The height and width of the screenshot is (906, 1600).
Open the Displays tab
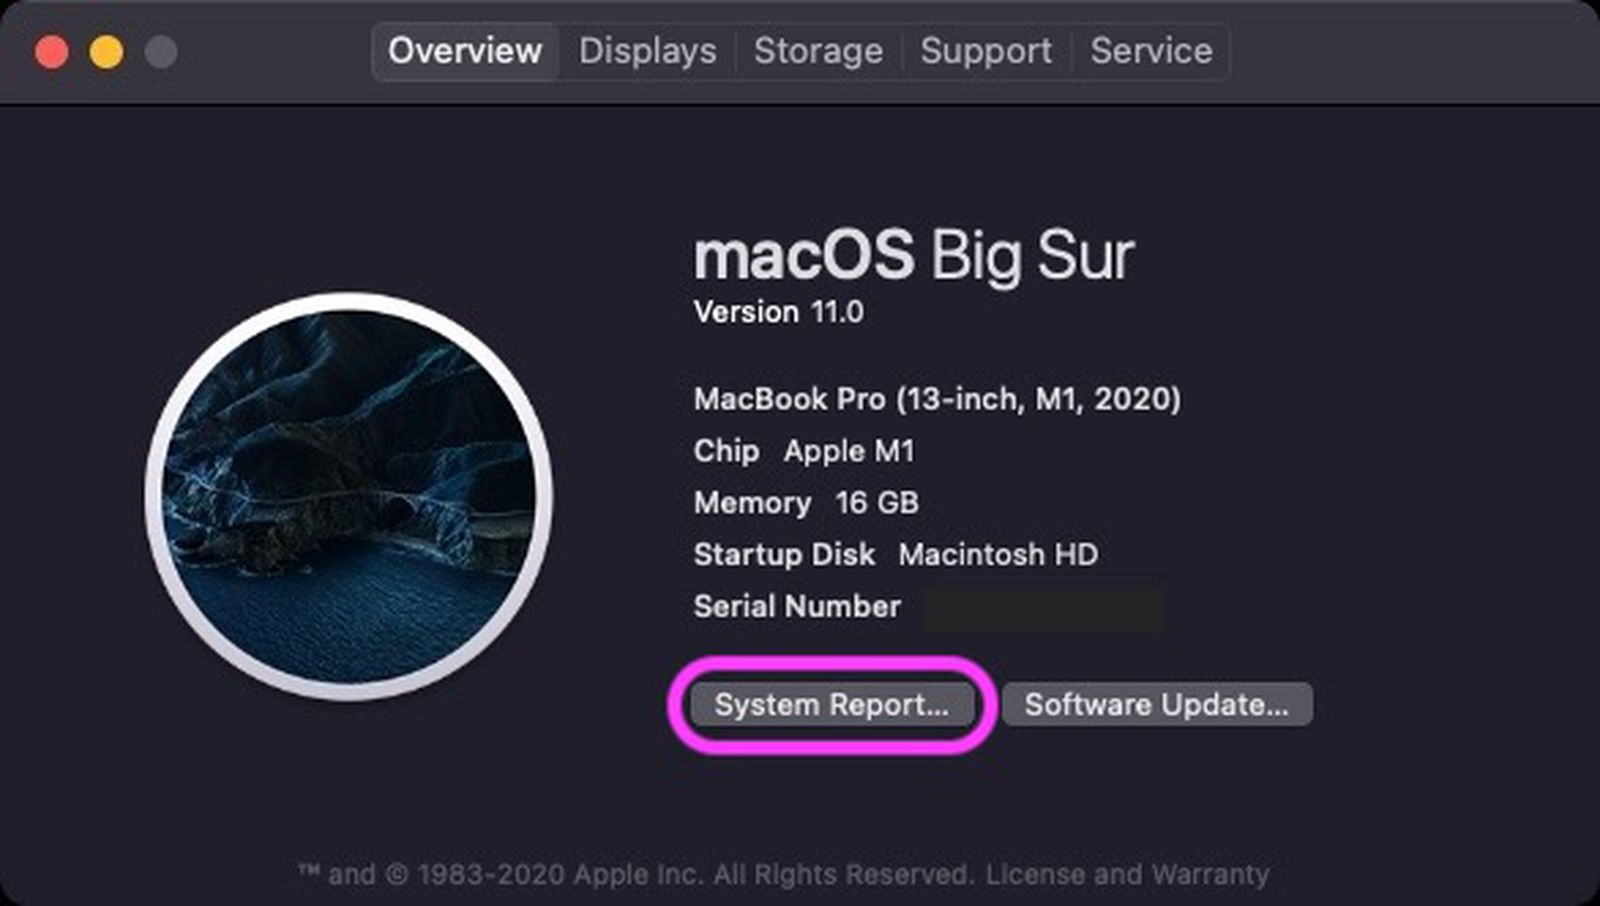coord(647,51)
